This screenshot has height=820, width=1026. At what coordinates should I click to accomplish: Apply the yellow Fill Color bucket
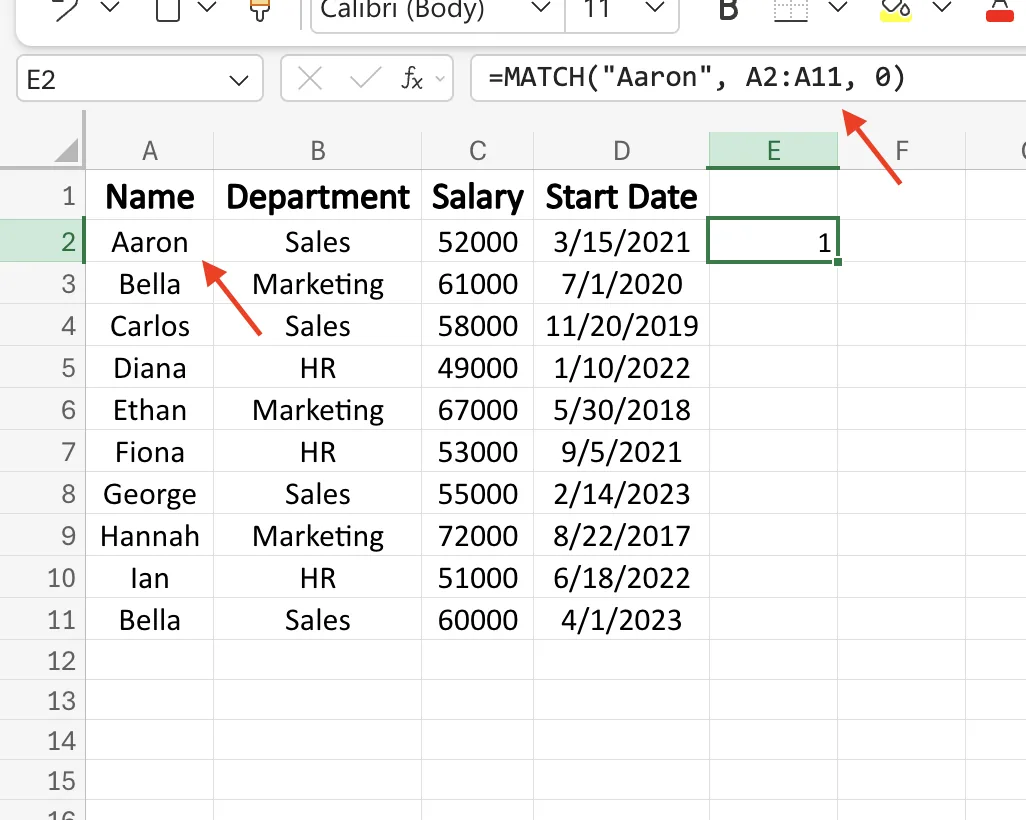click(x=895, y=9)
